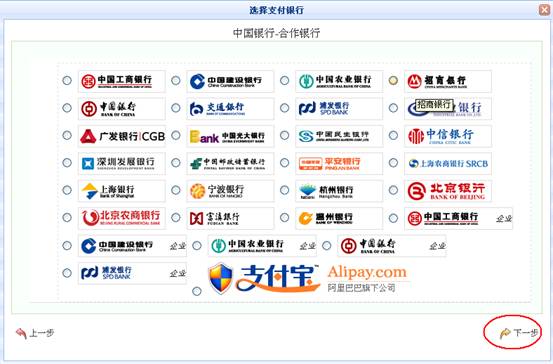
Task: Click the 中国工商银行 企业 logo
Action: [x=458, y=218]
